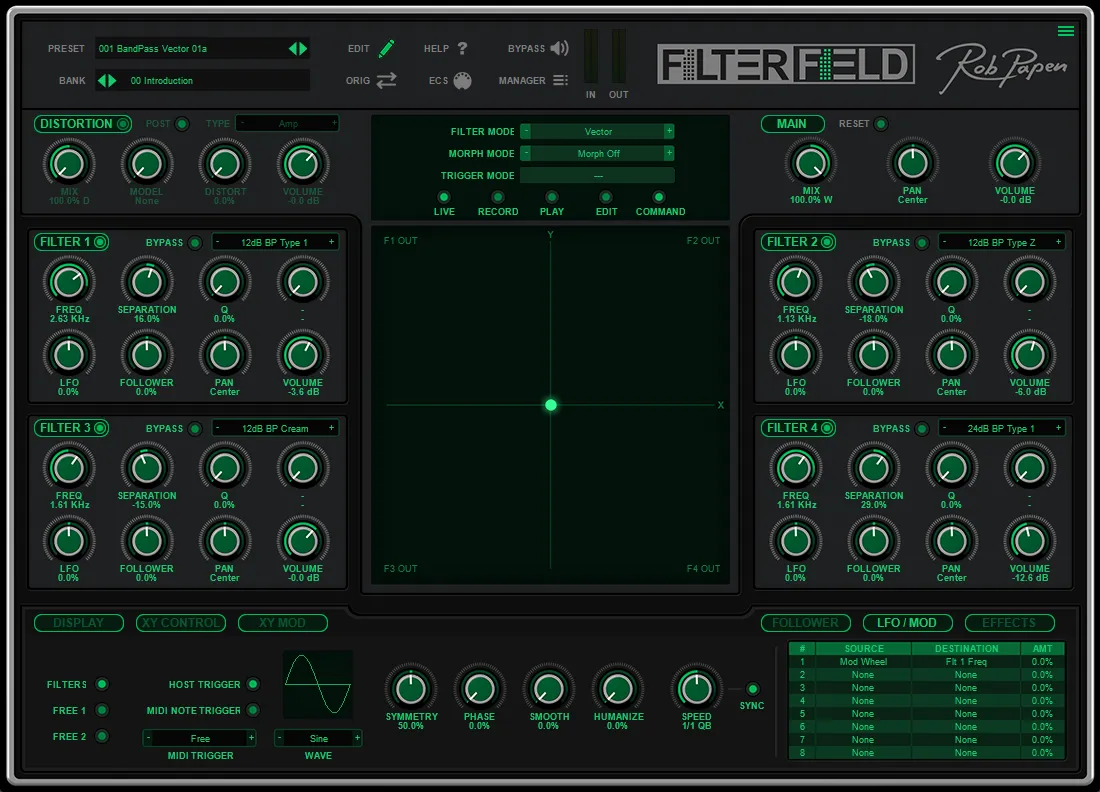This screenshot has width=1100, height=792.
Task: Toggle the LFO SYNC LED
Action: [752, 689]
